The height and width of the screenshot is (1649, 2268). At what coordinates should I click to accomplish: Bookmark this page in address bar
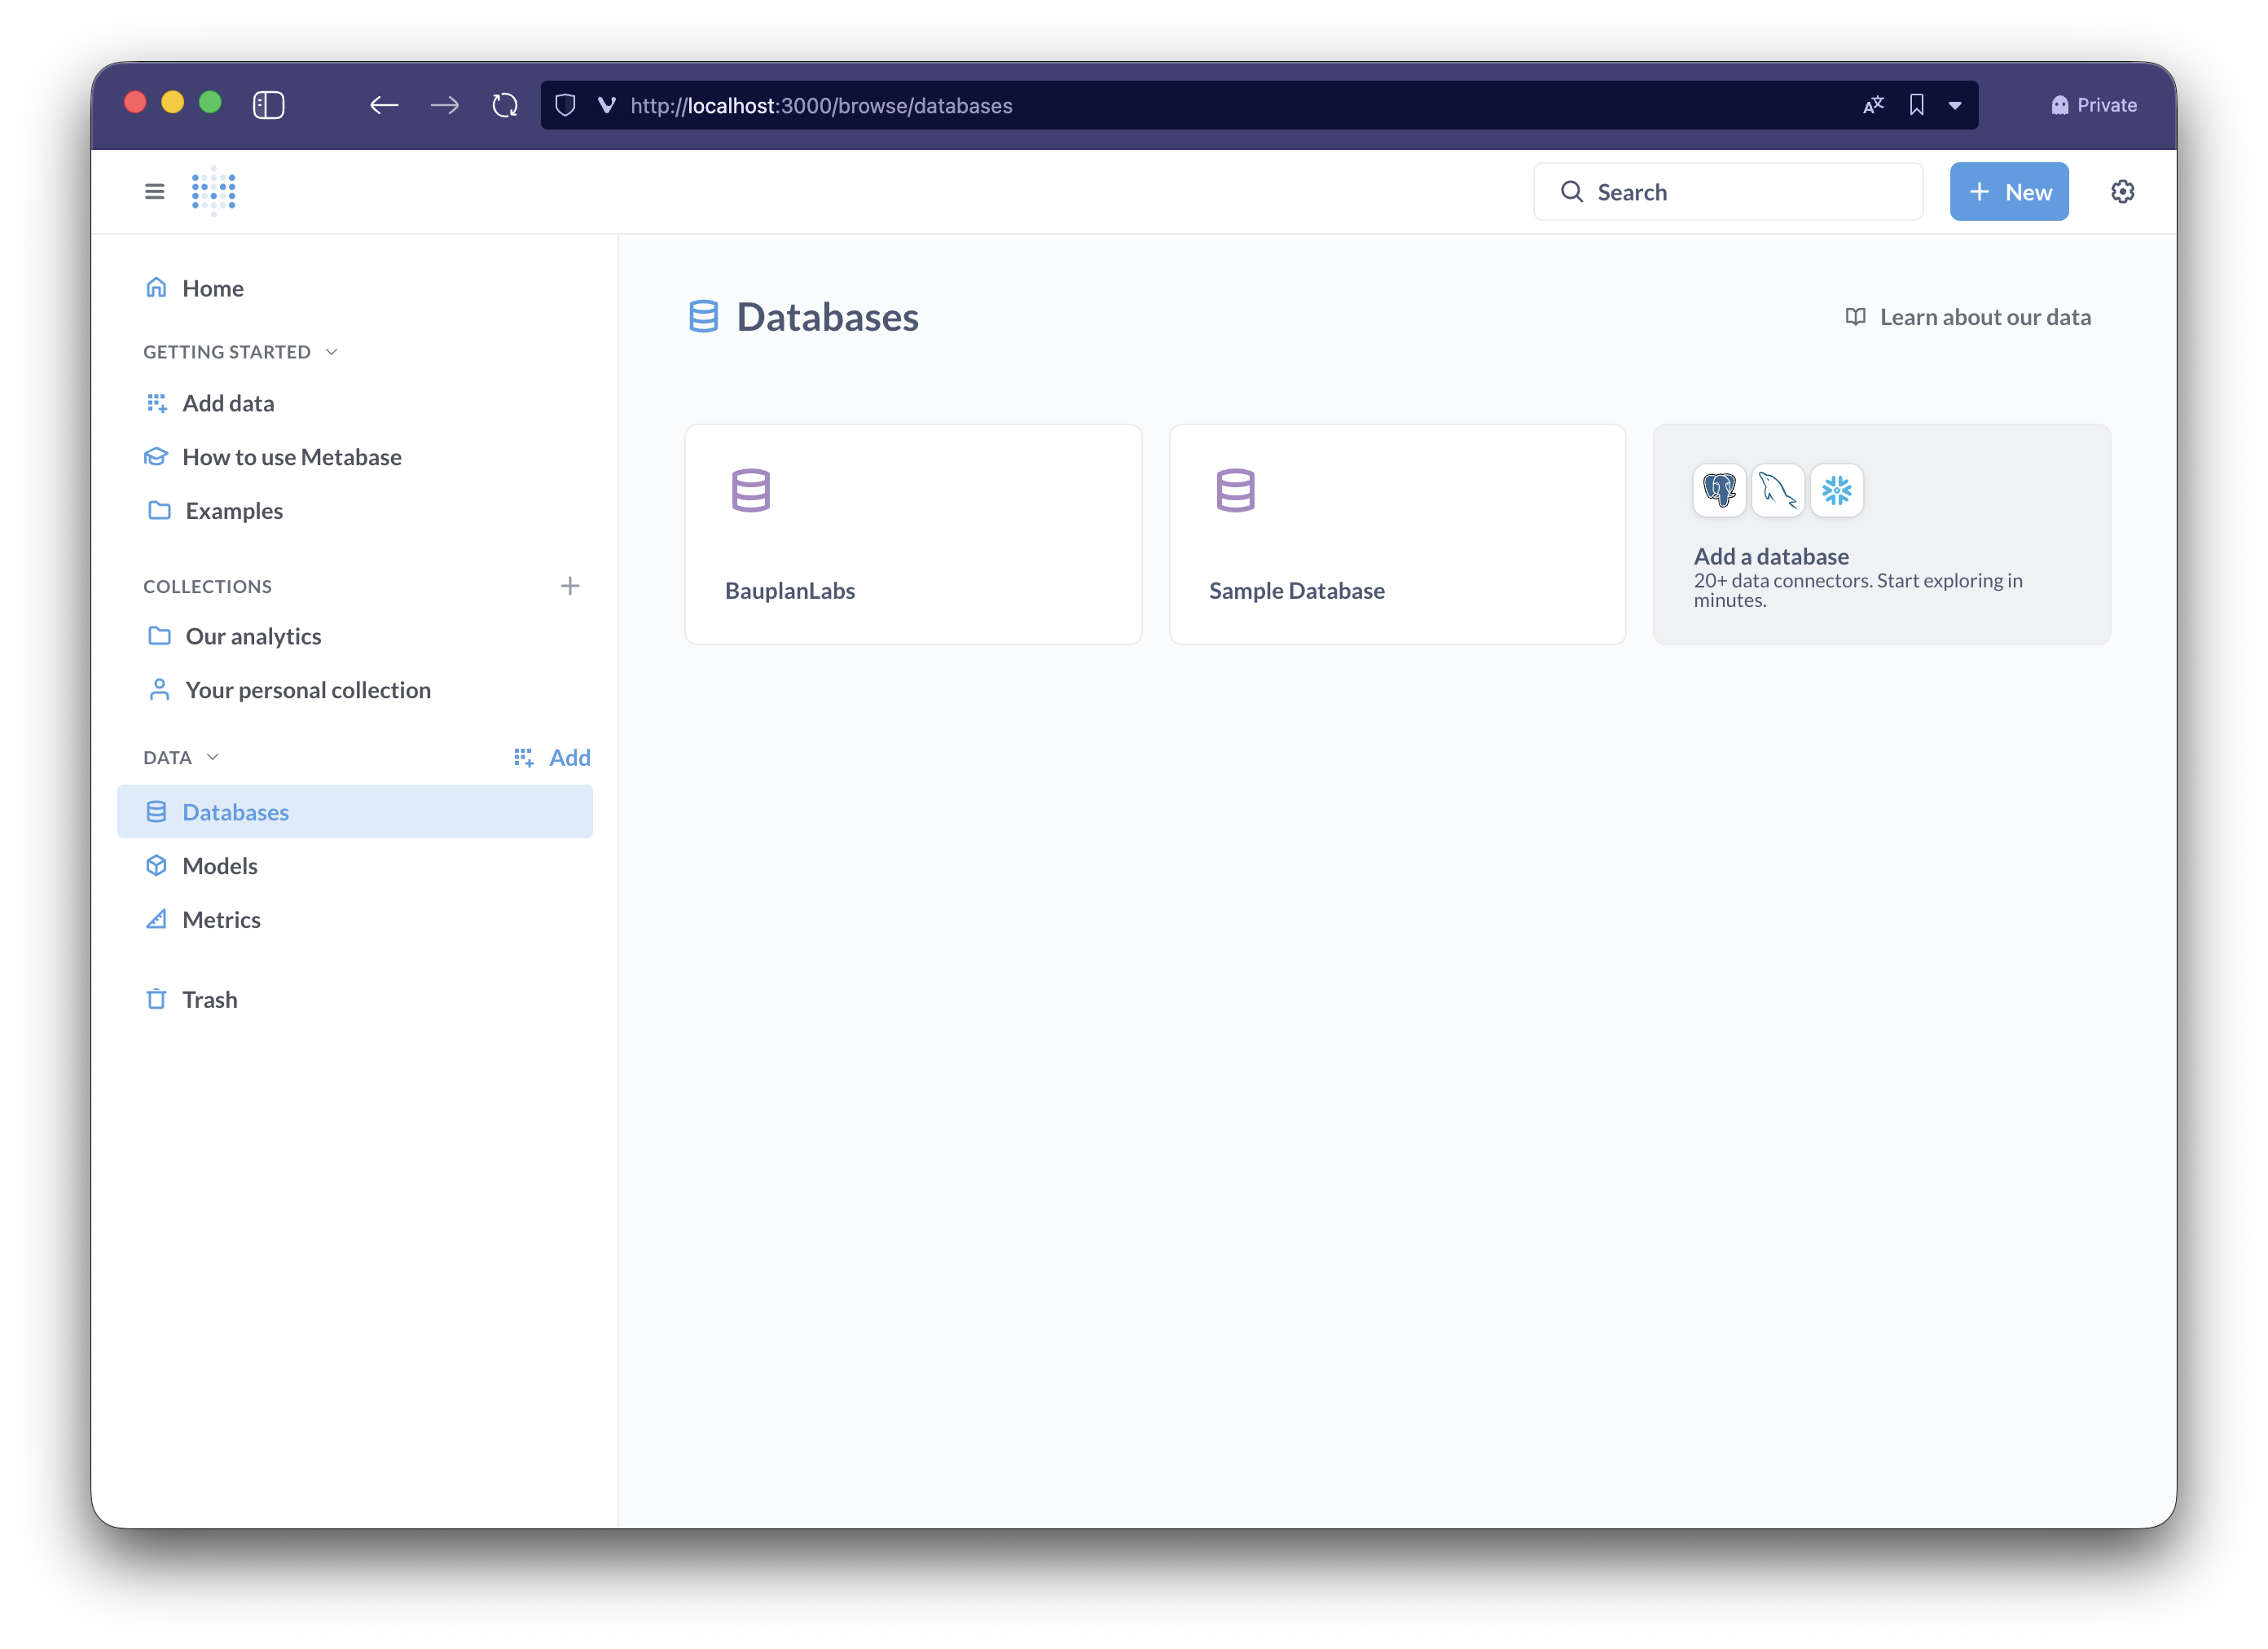point(1916,105)
